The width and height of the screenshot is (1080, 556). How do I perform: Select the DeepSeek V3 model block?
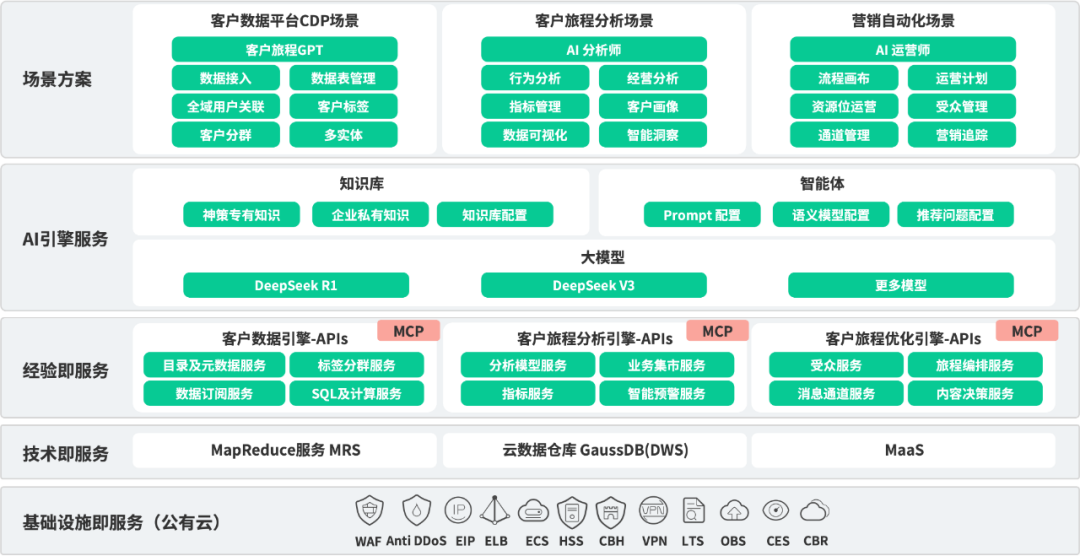tap(594, 285)
